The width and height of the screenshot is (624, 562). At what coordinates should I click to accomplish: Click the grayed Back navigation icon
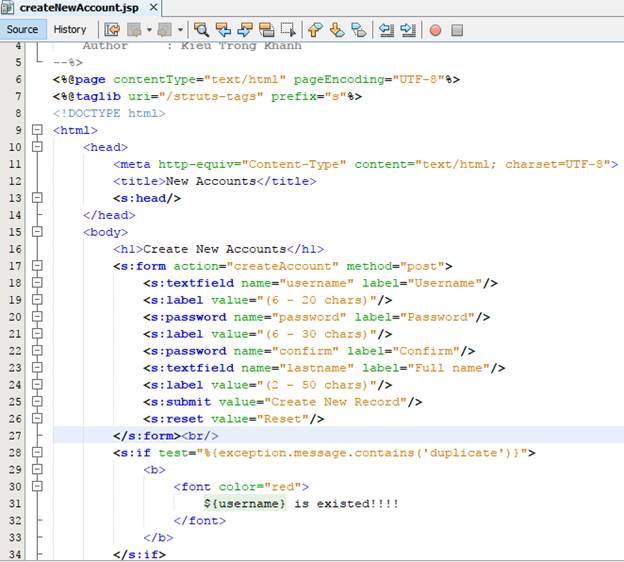click(x=135, y=30)
